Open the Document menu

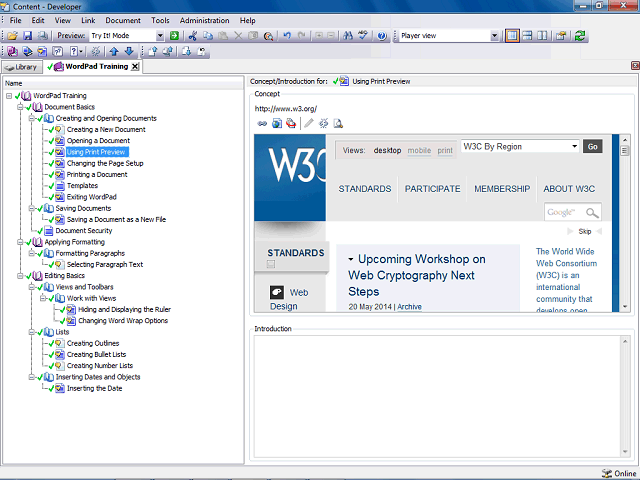point(123,20)
